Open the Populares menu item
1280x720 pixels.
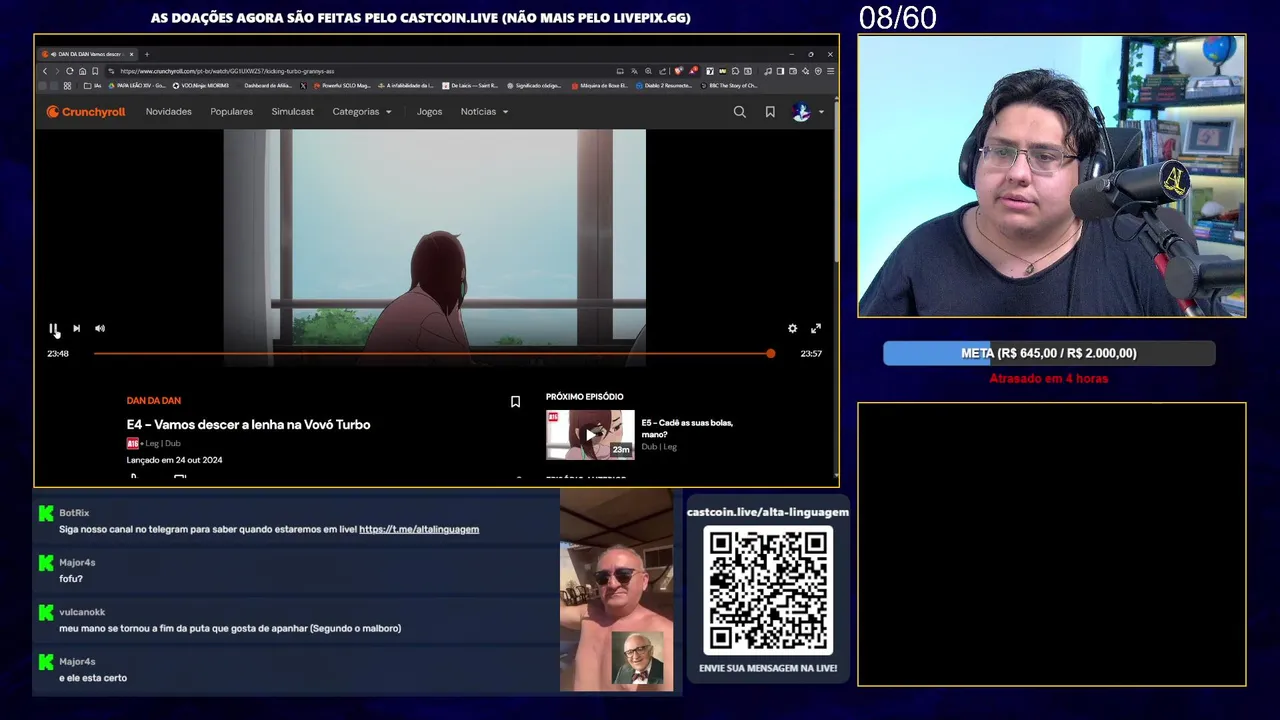pyautogui.click(x=231, y=112)
